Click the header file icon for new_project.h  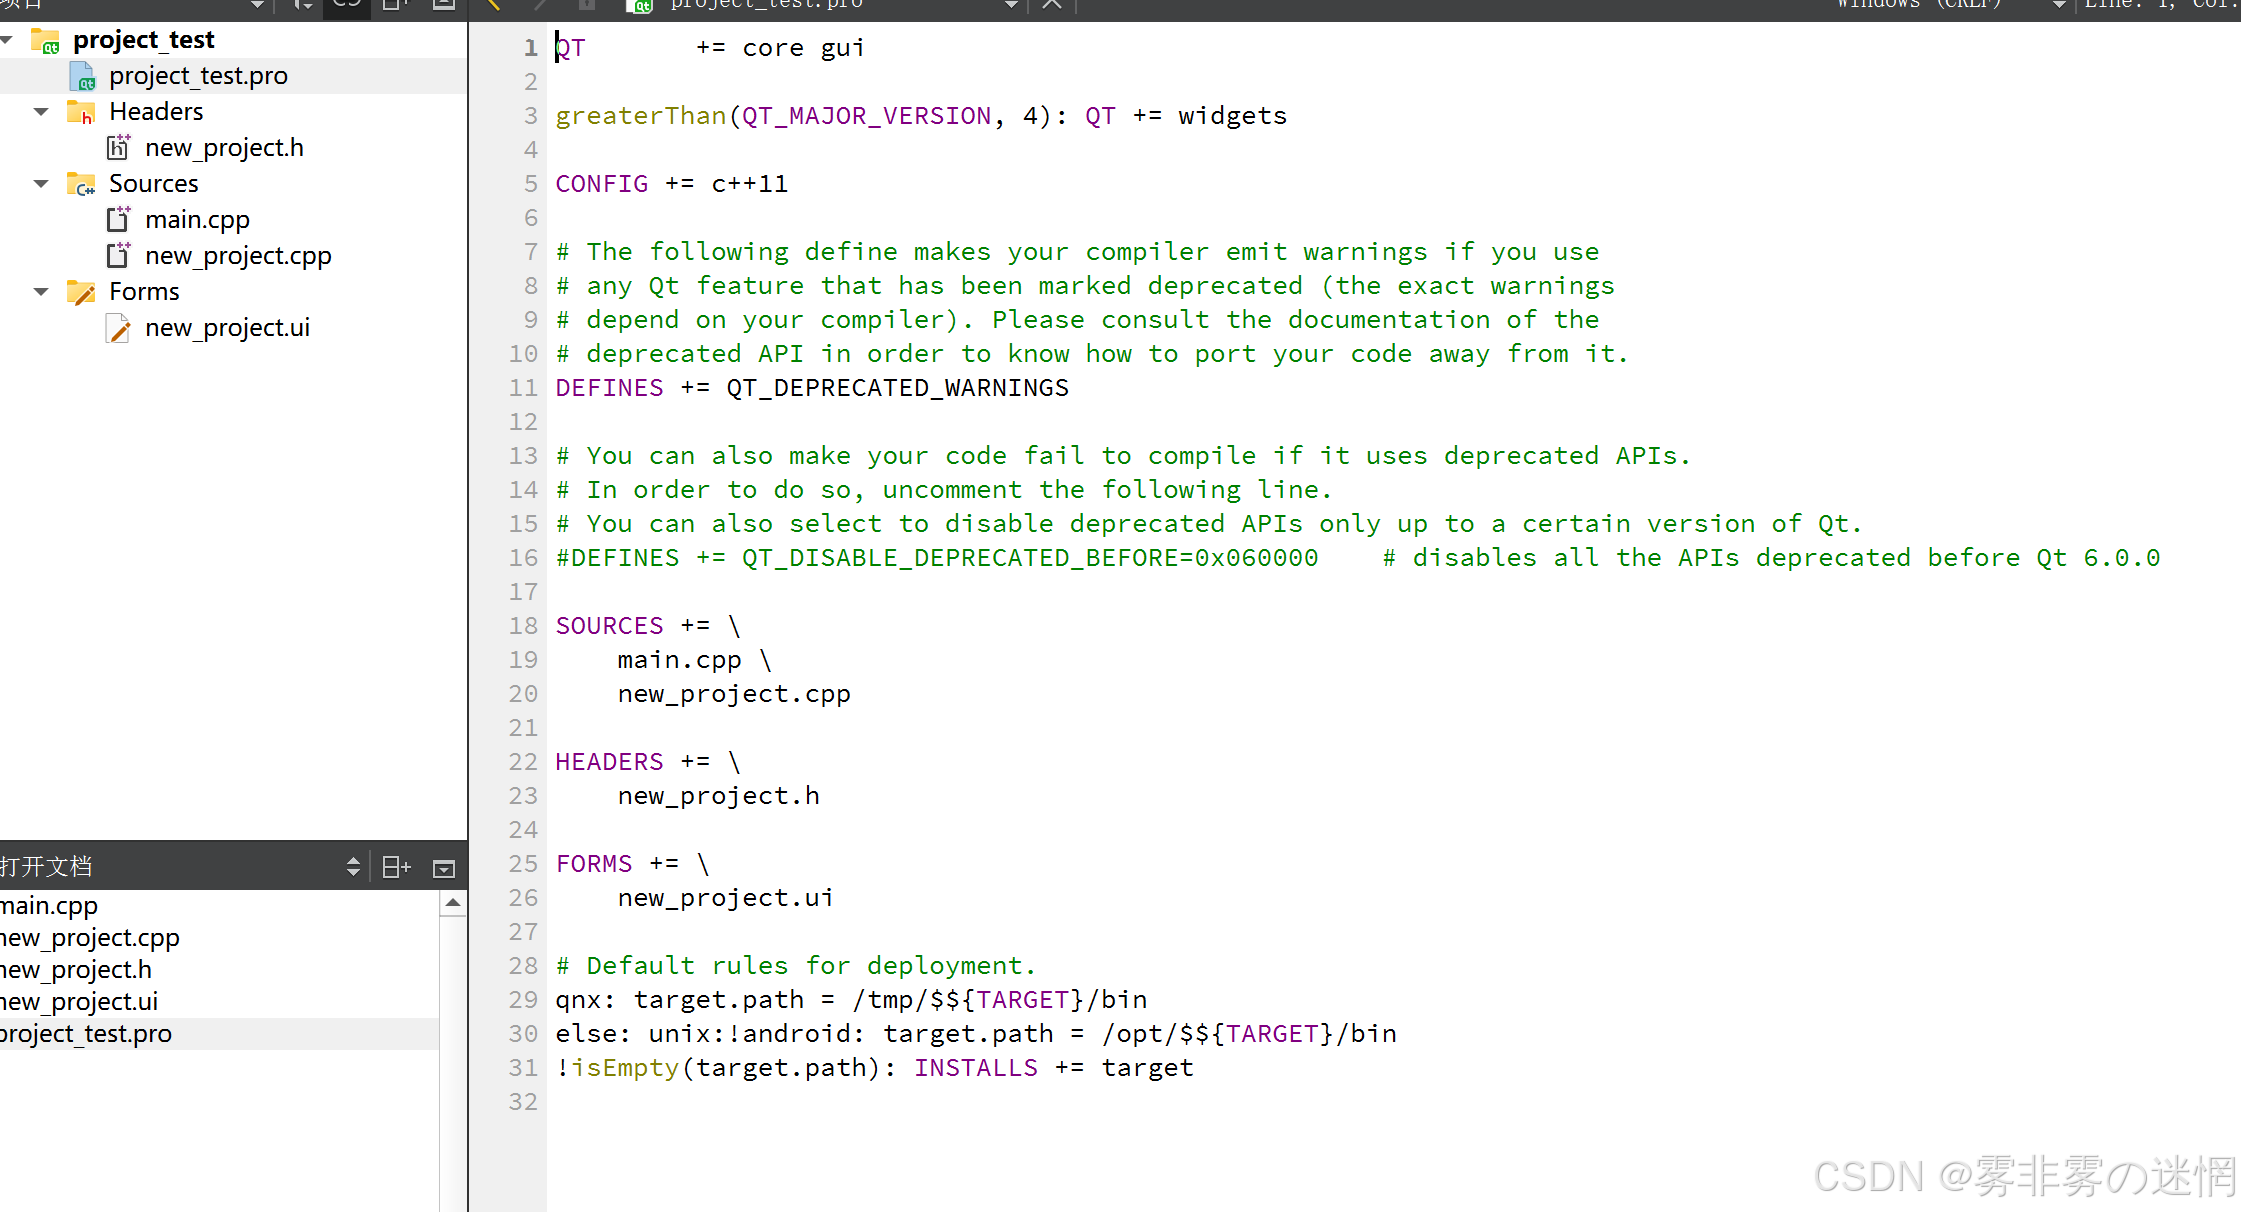(118, 148)
